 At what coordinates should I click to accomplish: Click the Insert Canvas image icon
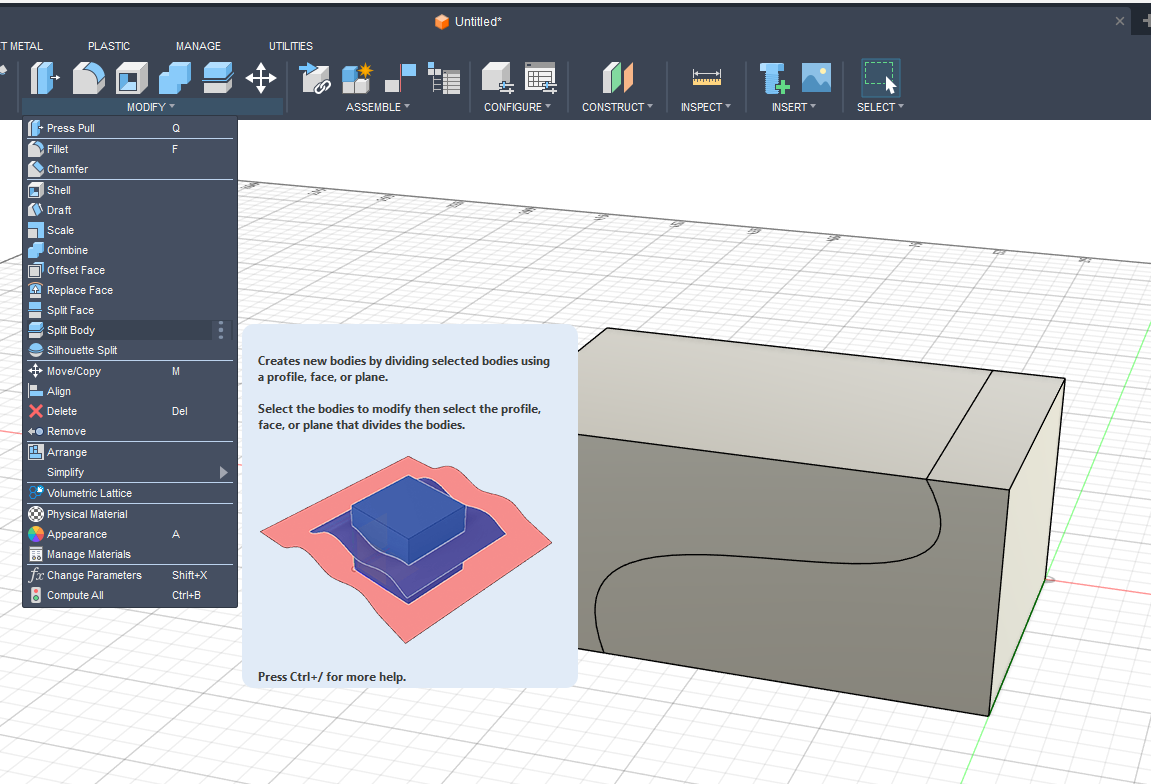(x=816, y=78)
